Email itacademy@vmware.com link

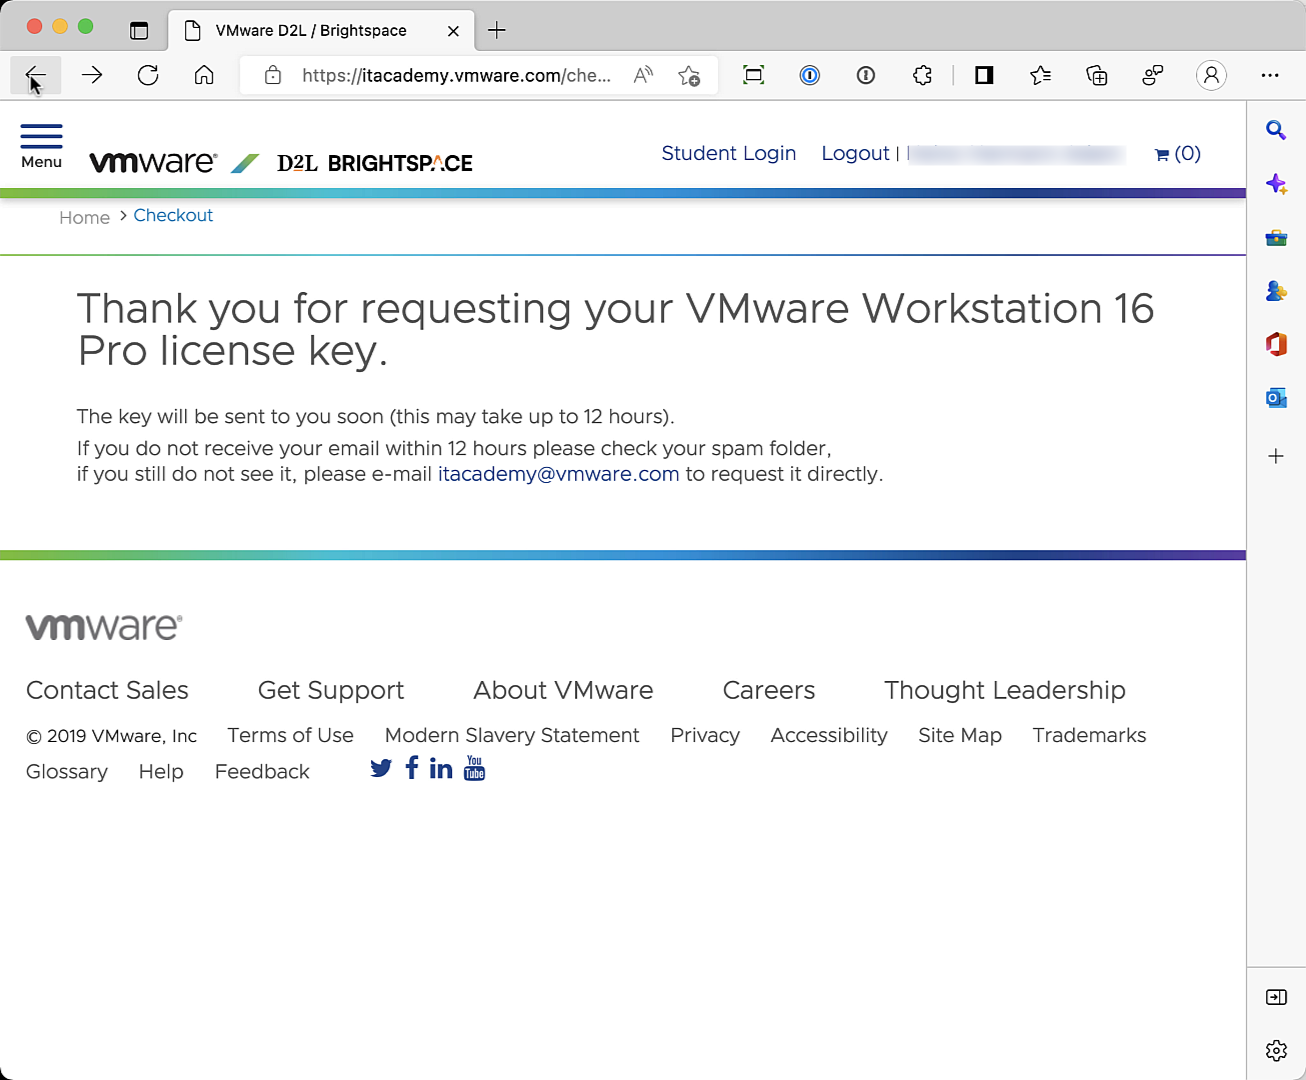click(x=558, y=474)
